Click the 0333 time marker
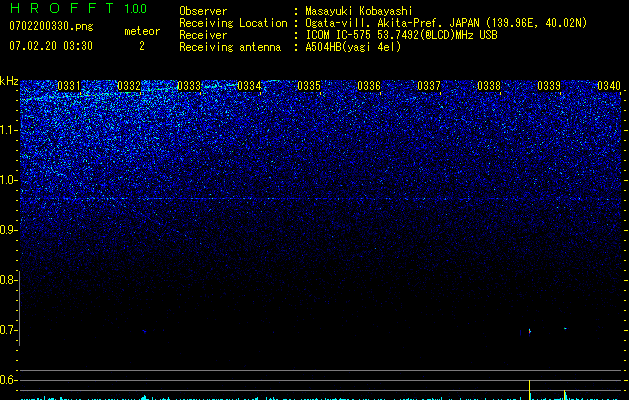 pos(189,86)
